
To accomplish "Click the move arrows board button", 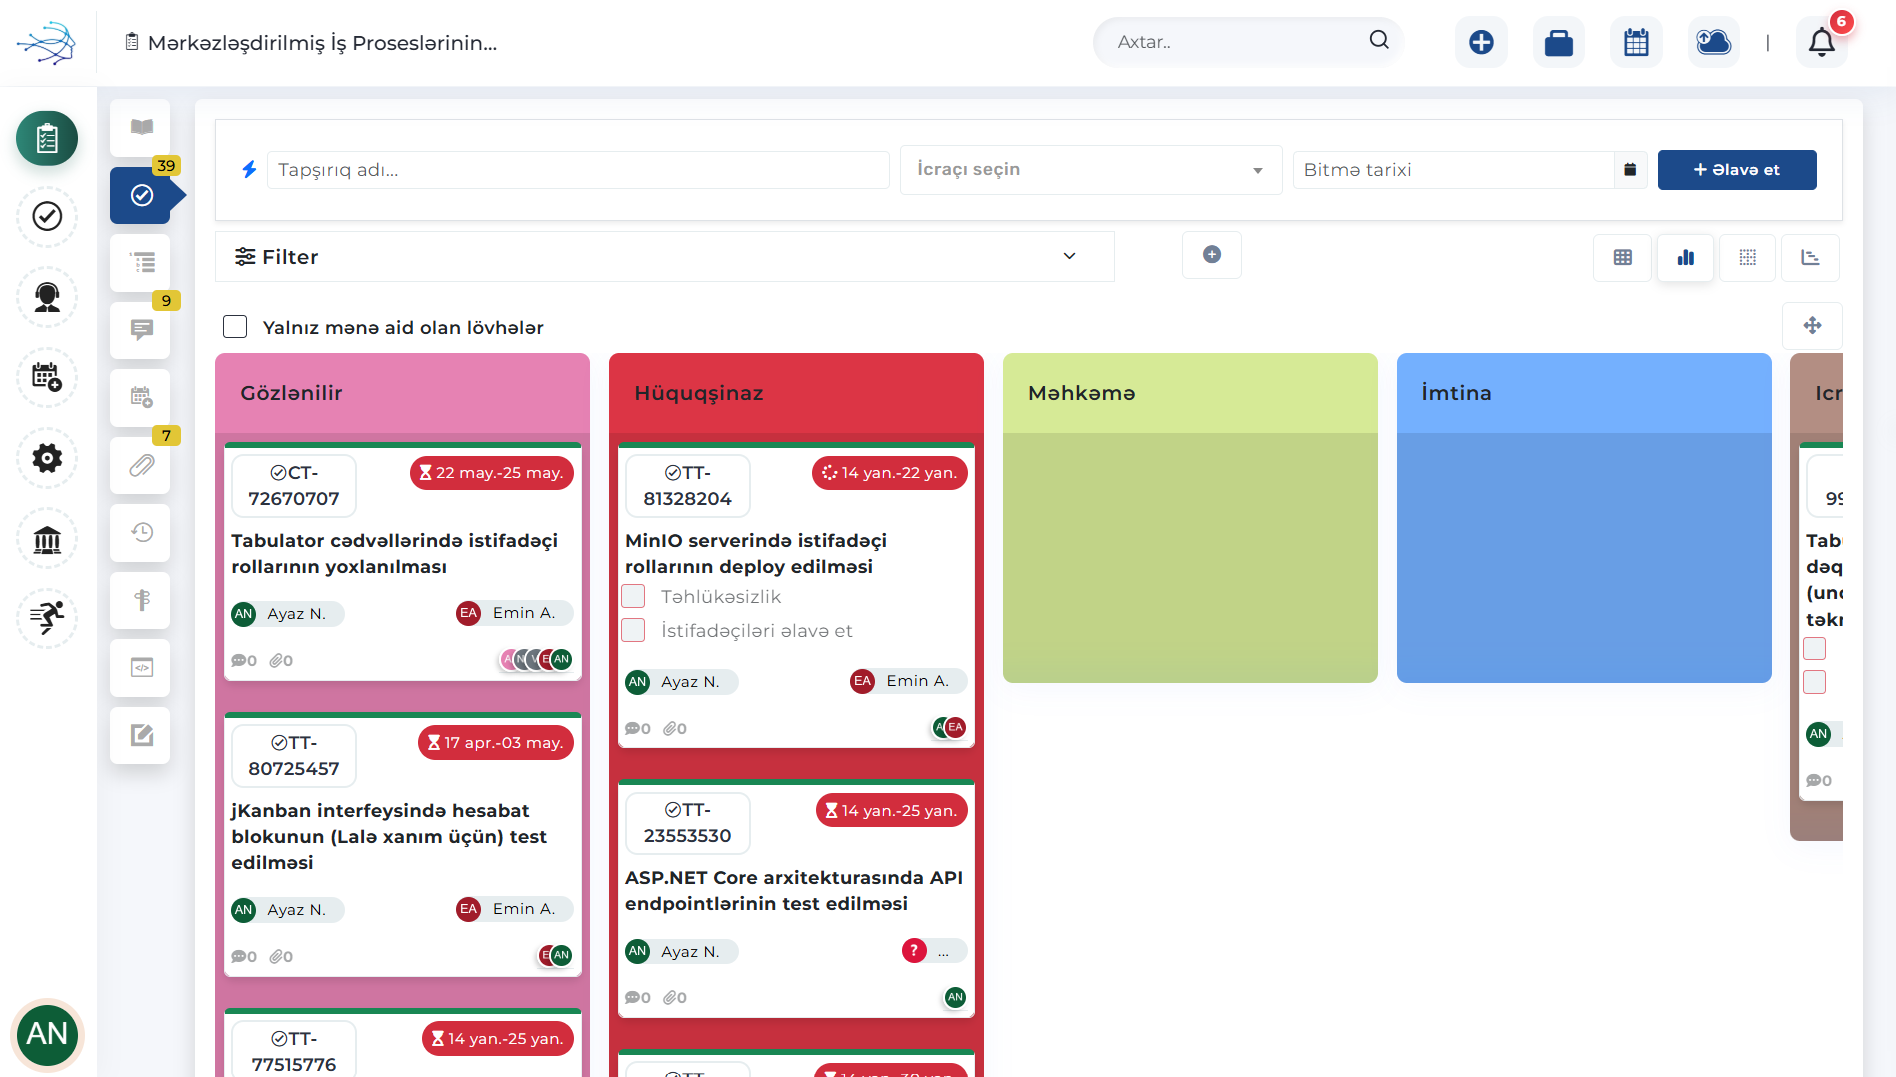I will 1812,325.
